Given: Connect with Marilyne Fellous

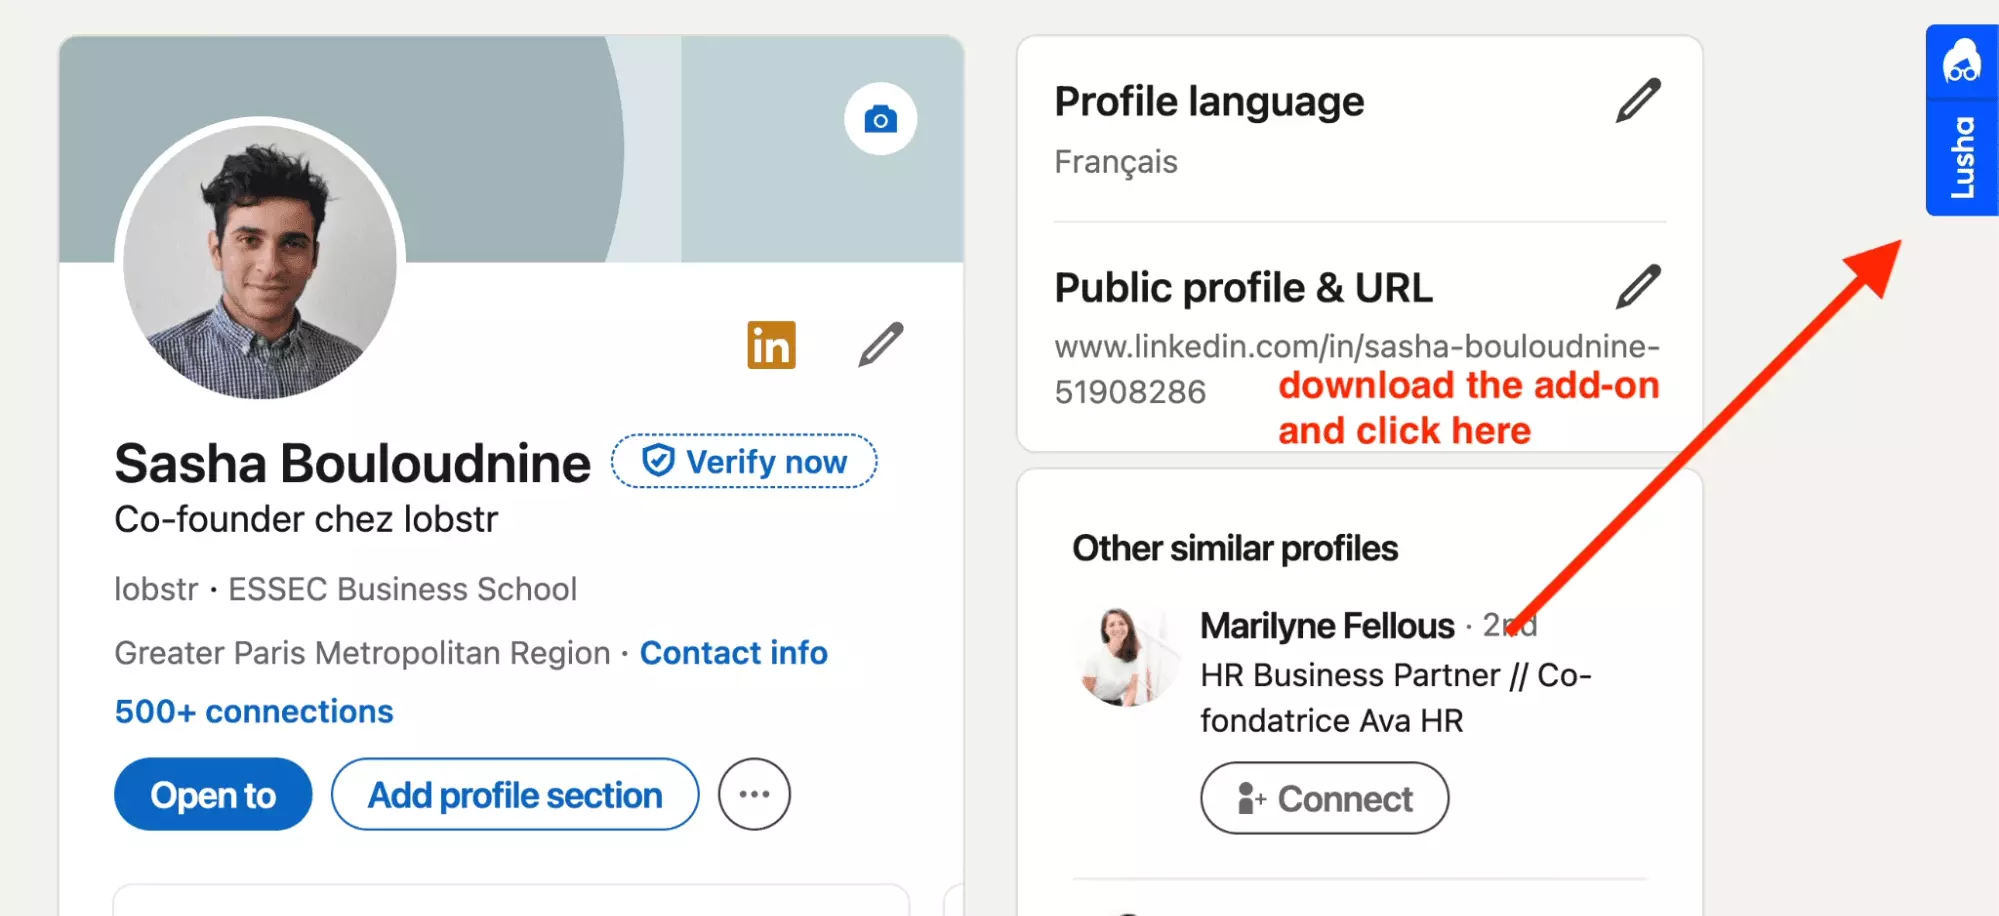Looking at the screenshot, I should (x=1324, y=798).
